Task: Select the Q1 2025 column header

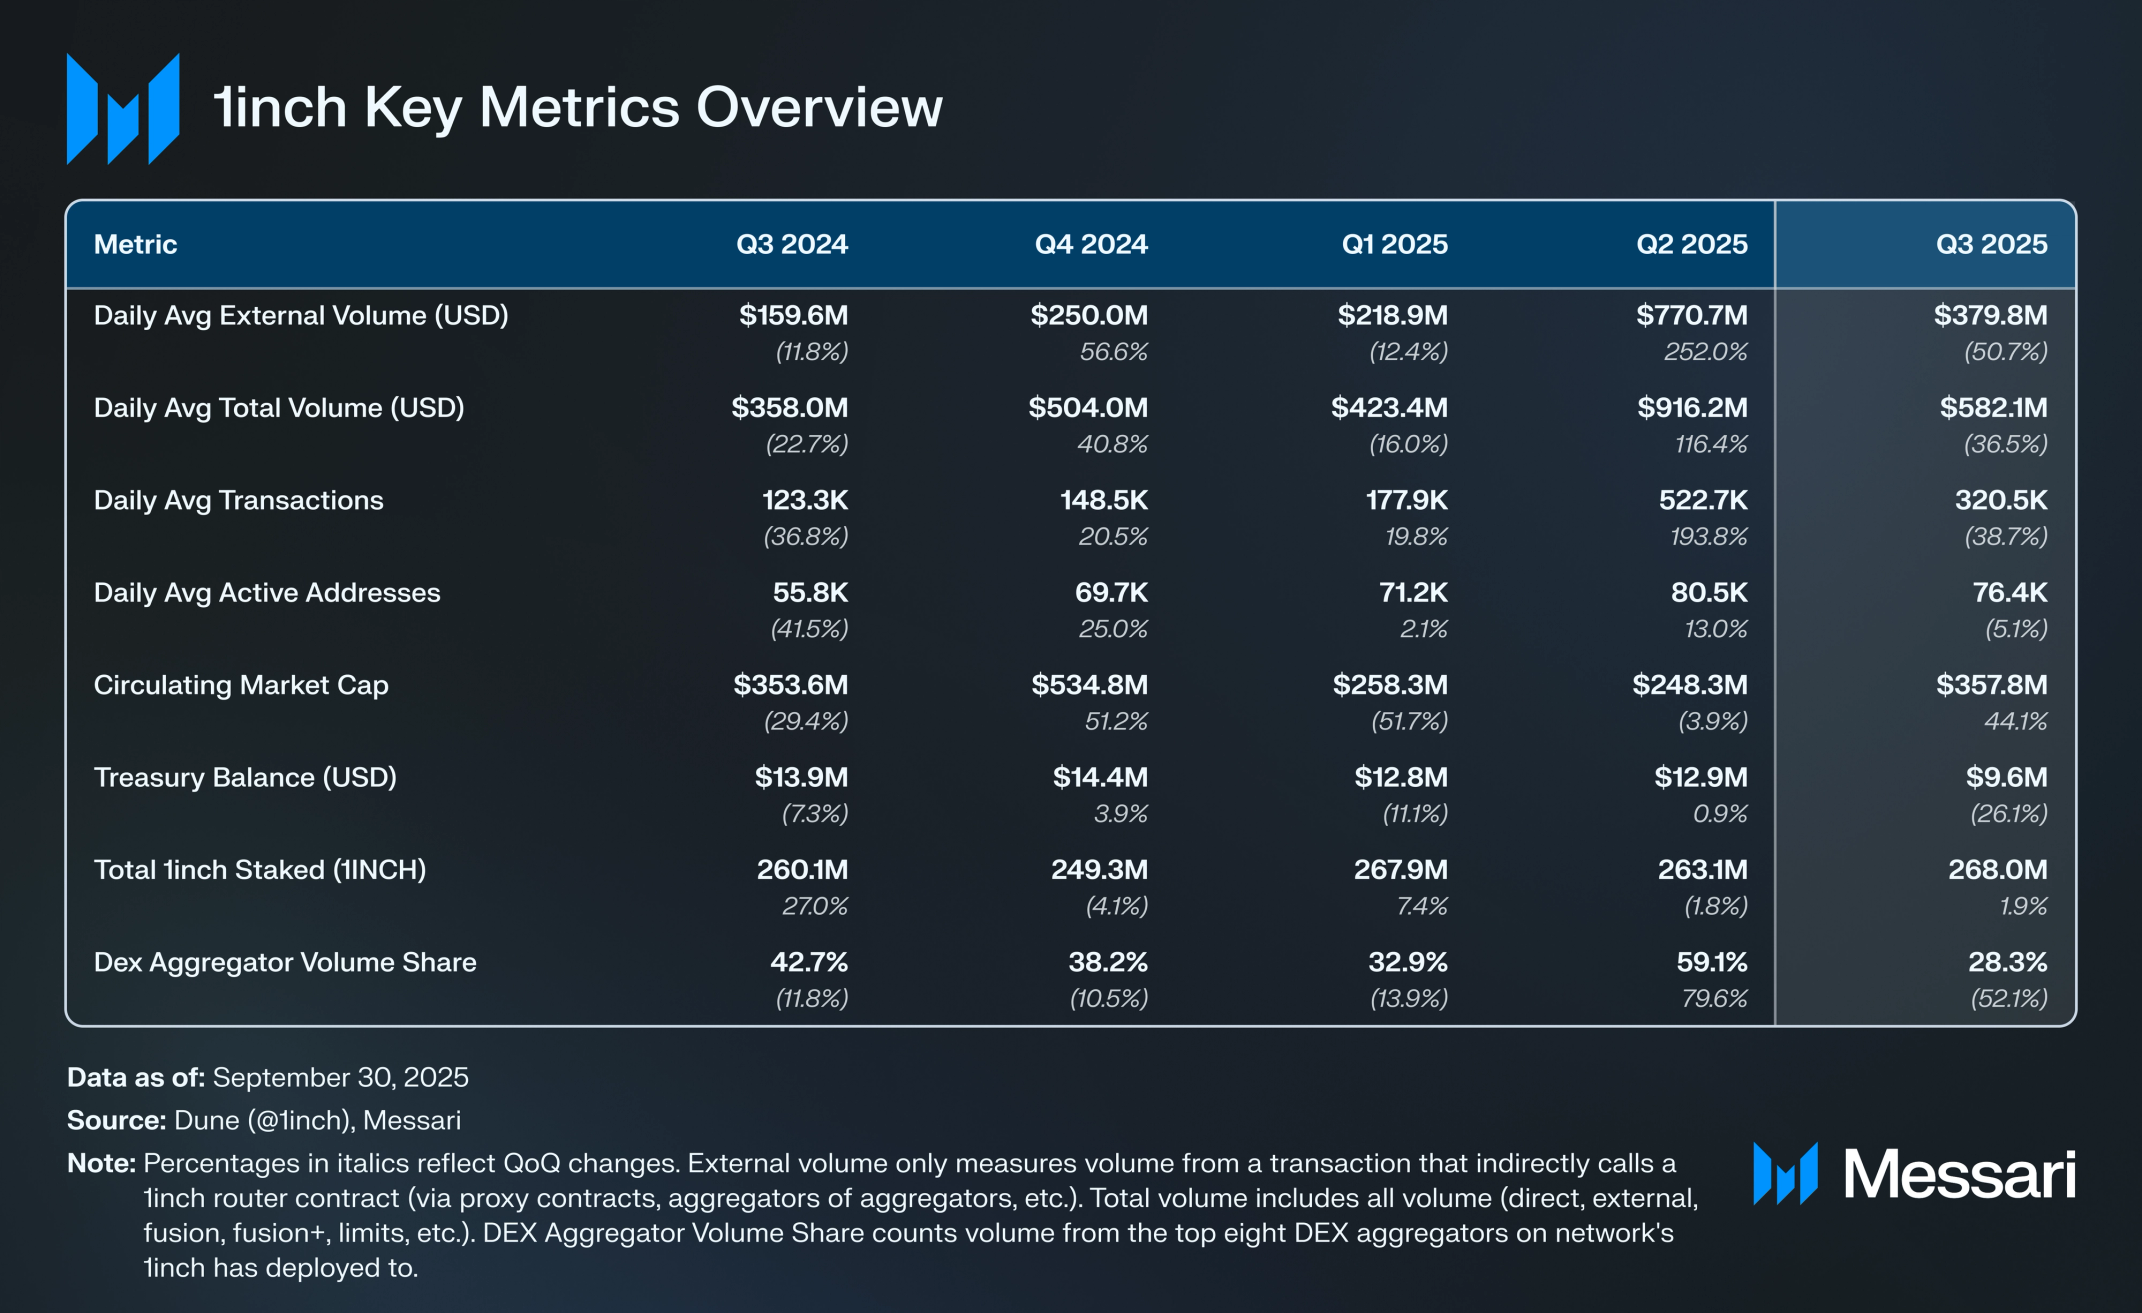Action: coord(1394,245)
